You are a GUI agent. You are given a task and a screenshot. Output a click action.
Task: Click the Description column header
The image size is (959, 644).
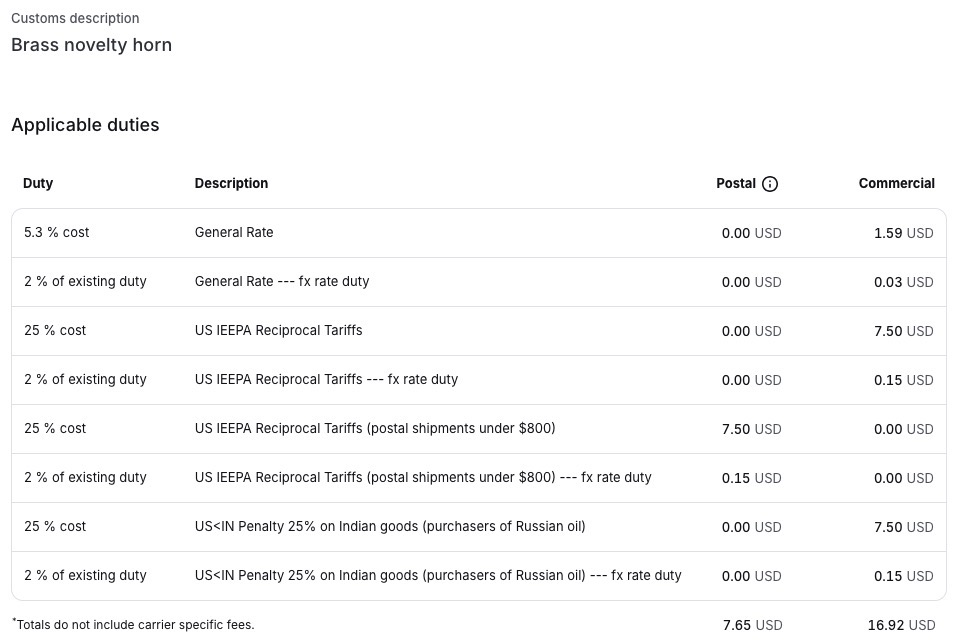pyautogui.click(x=231, y=184)
